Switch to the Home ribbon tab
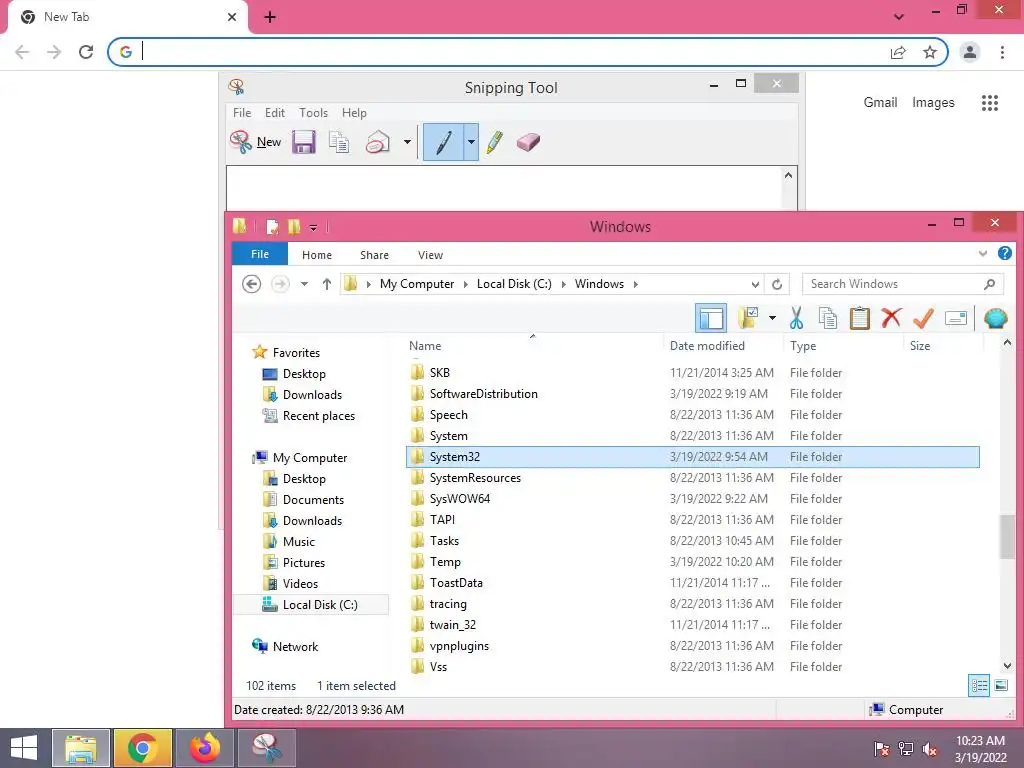 pyautogui.click(x=317, y=255)
